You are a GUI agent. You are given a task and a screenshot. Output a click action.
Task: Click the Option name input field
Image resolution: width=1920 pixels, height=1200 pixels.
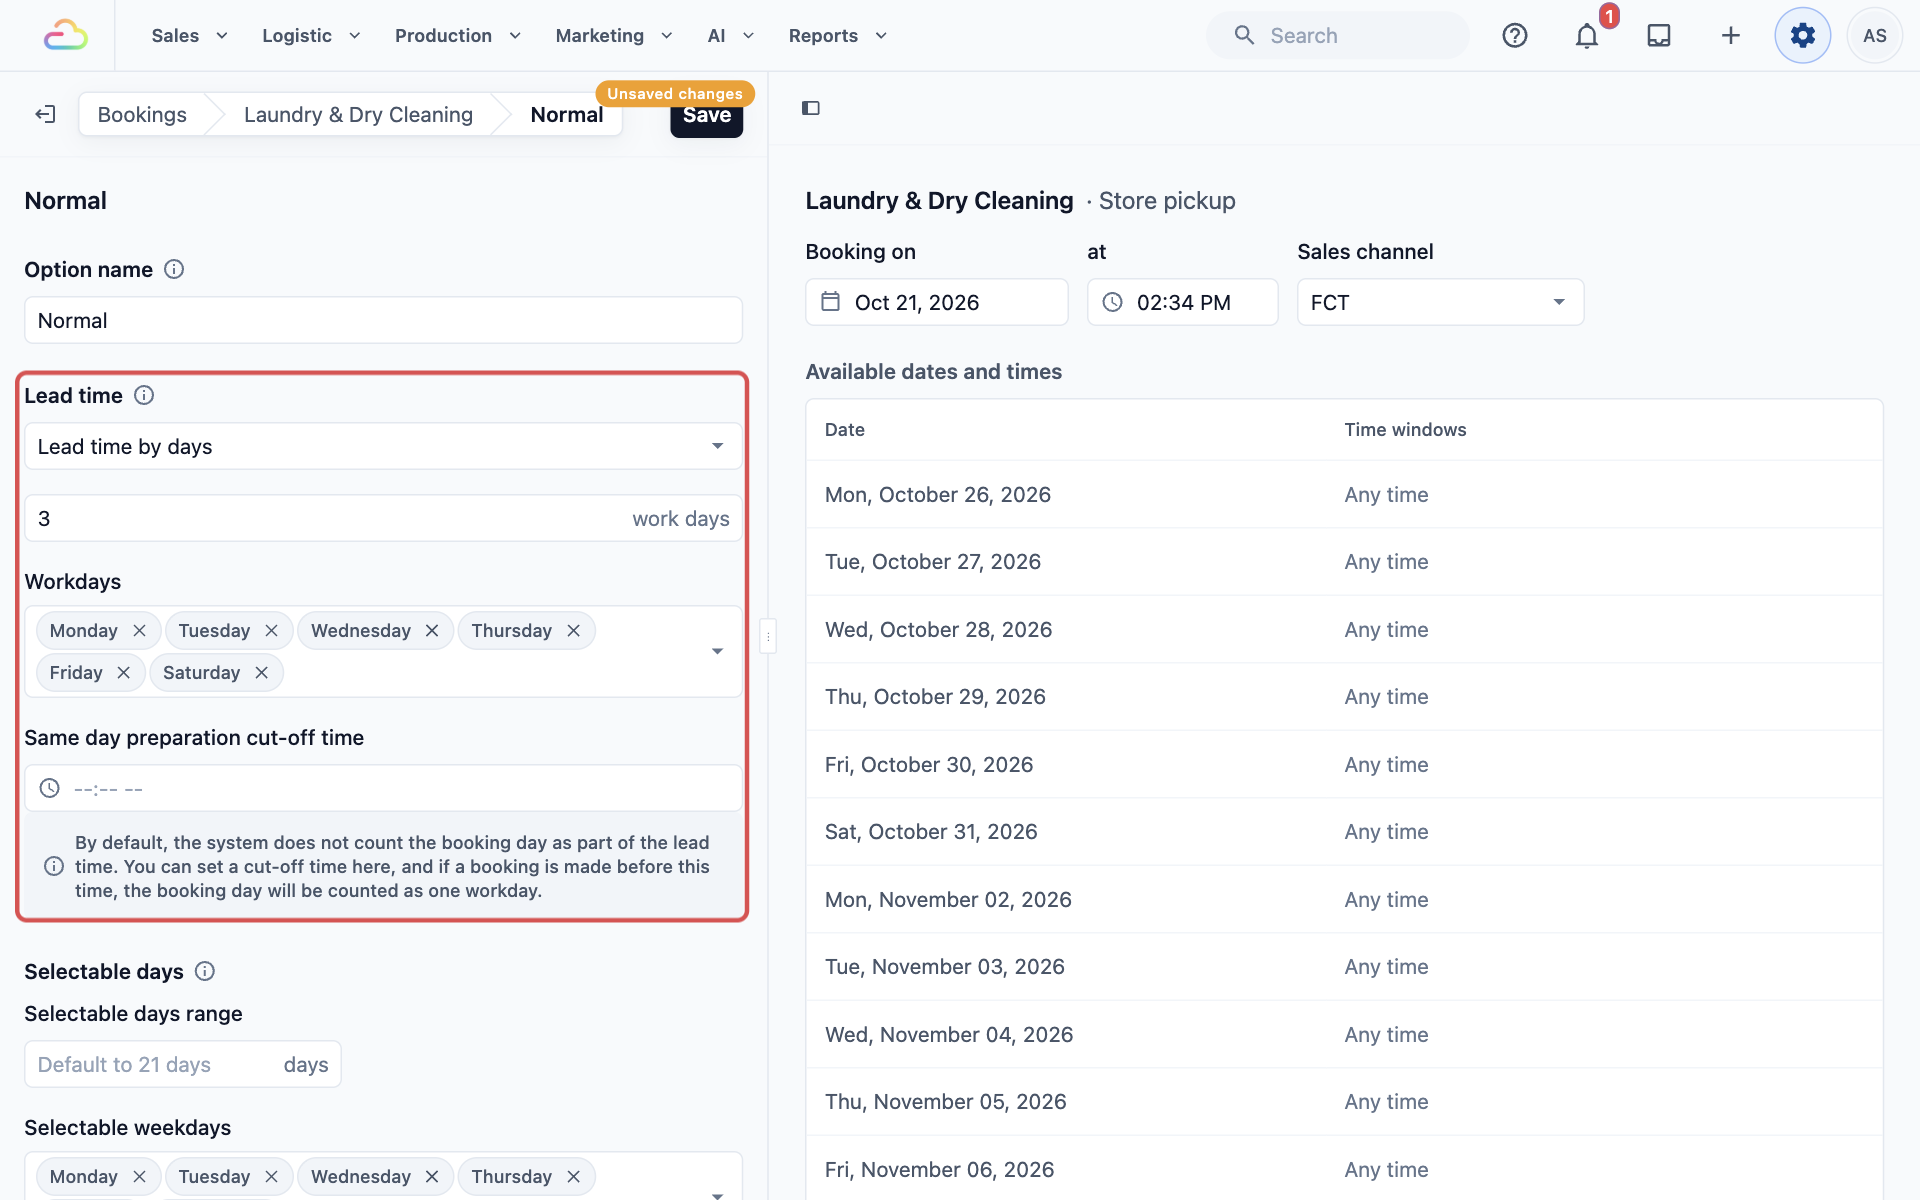click(383, 320)
